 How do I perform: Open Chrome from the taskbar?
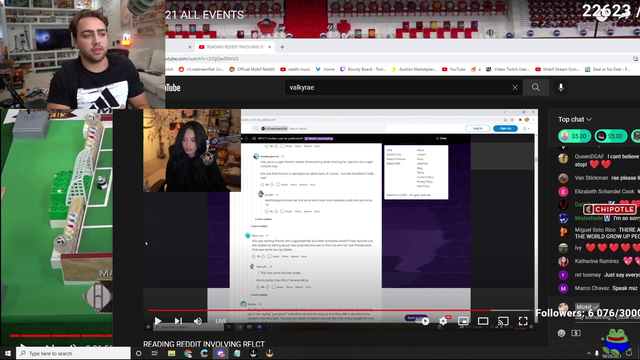[x=188, y=353]
